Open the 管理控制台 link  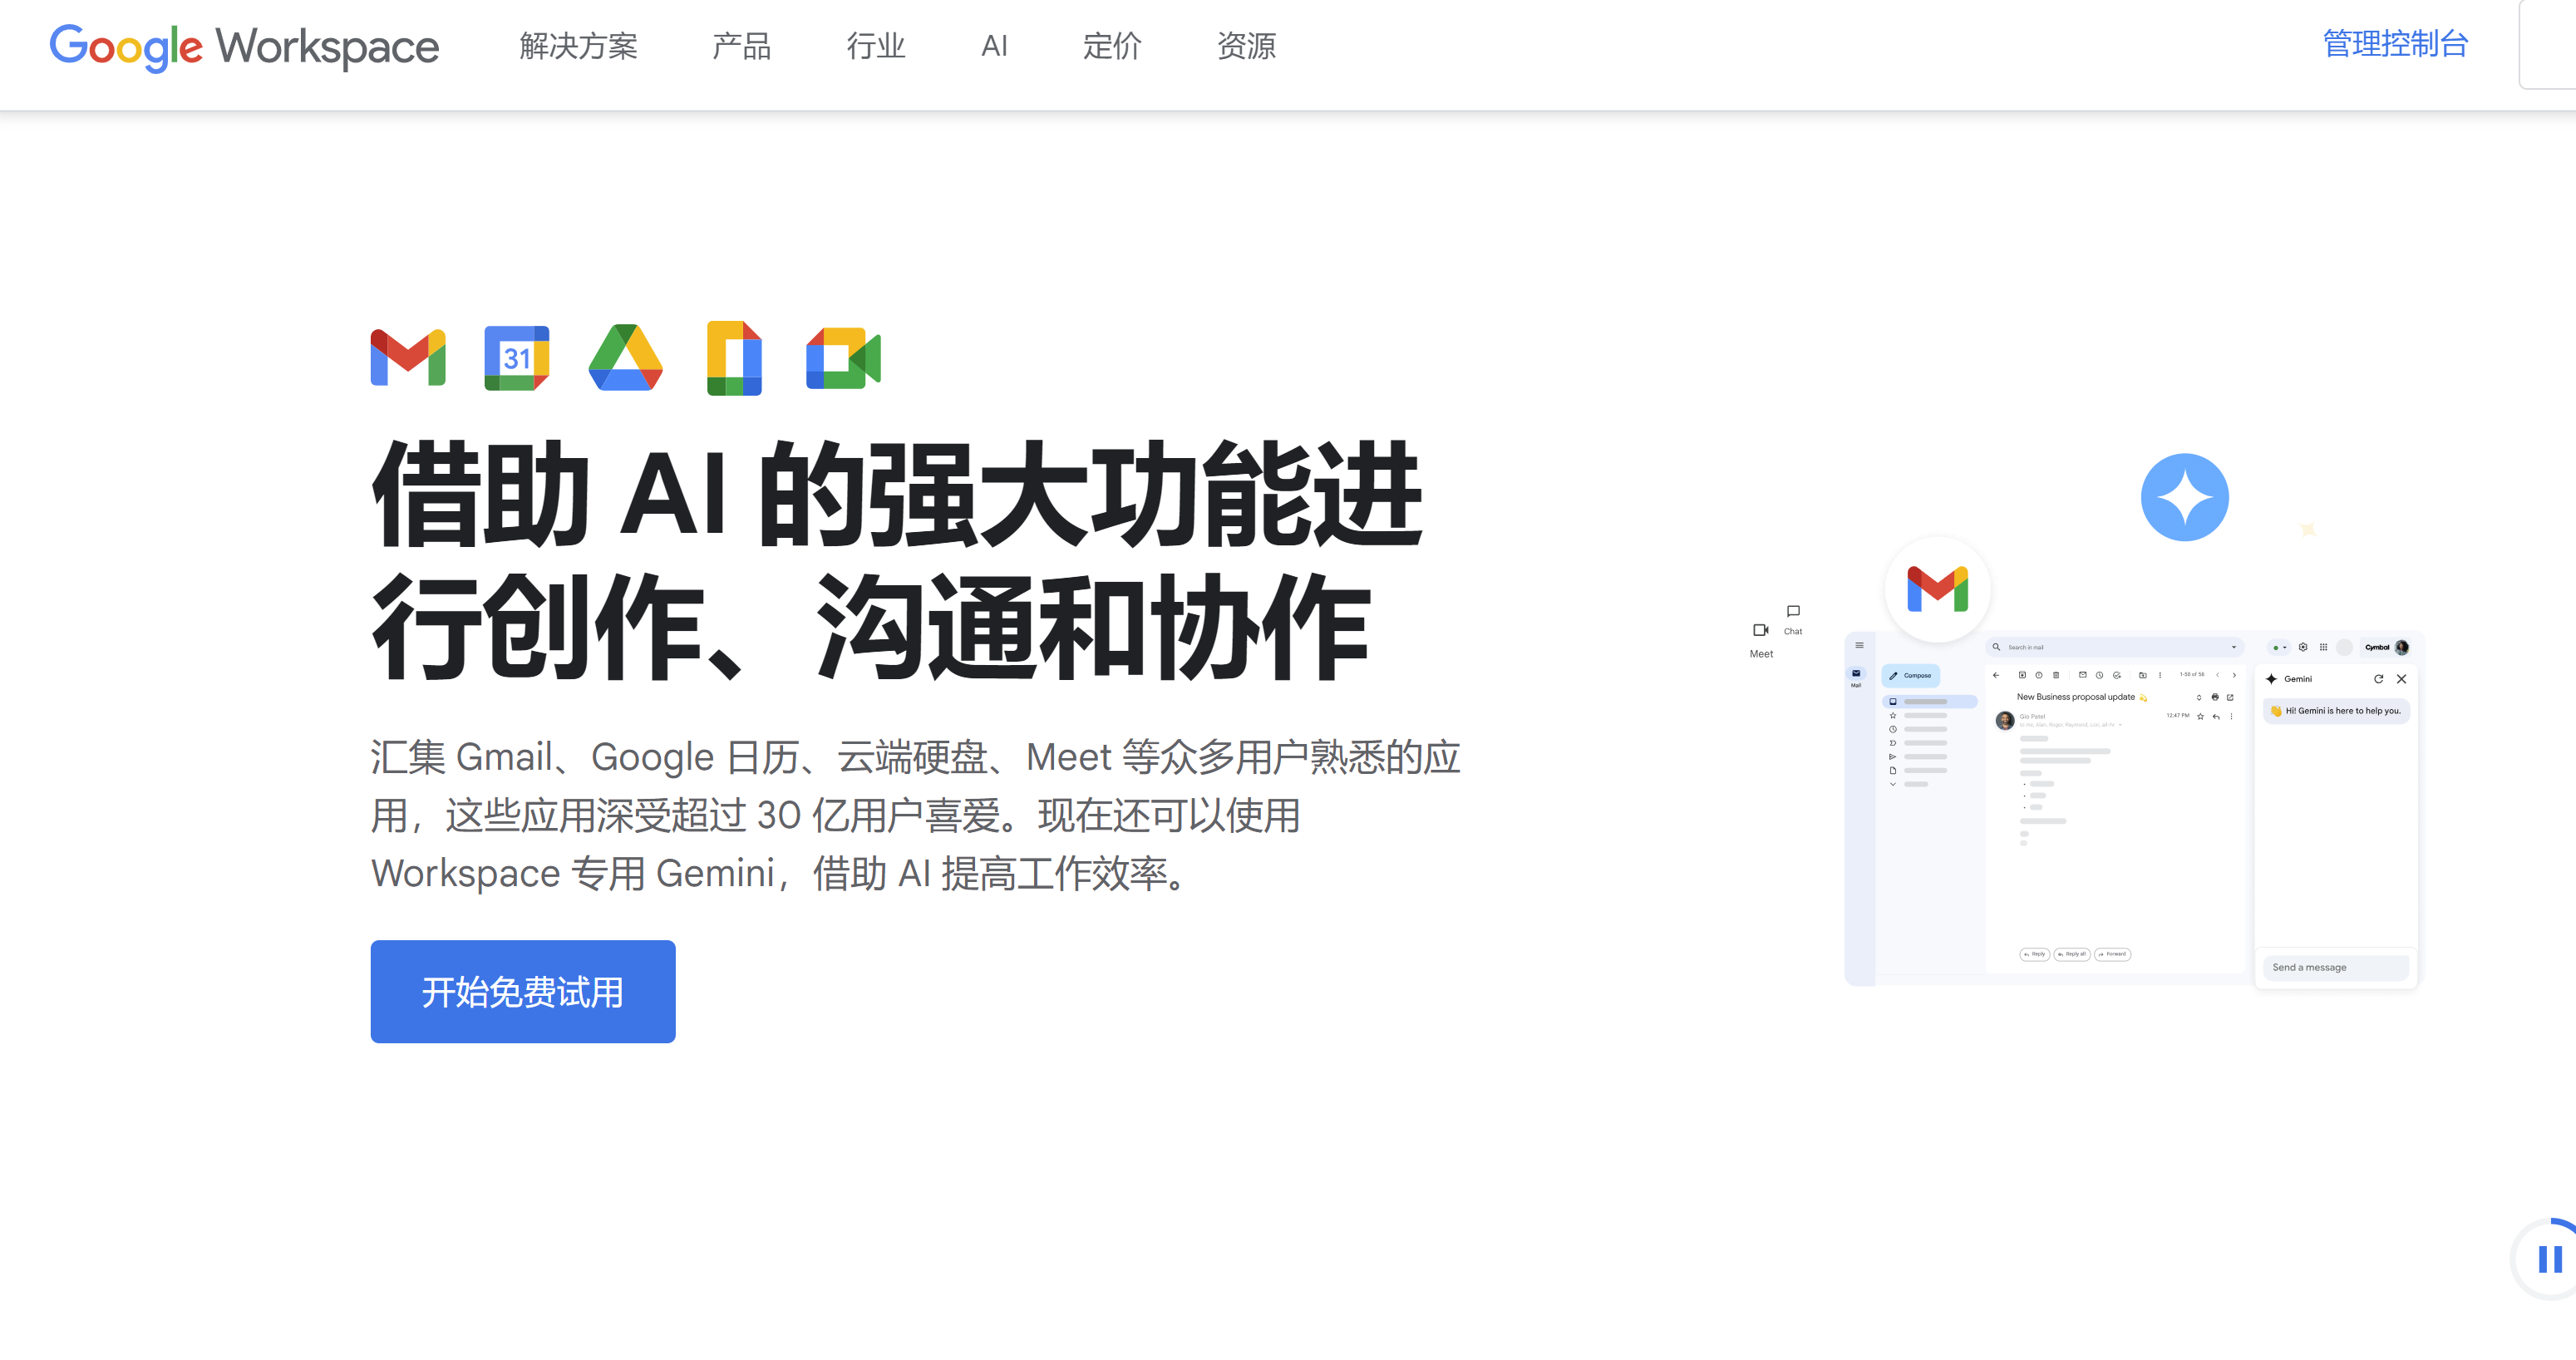coord(2395,44)
